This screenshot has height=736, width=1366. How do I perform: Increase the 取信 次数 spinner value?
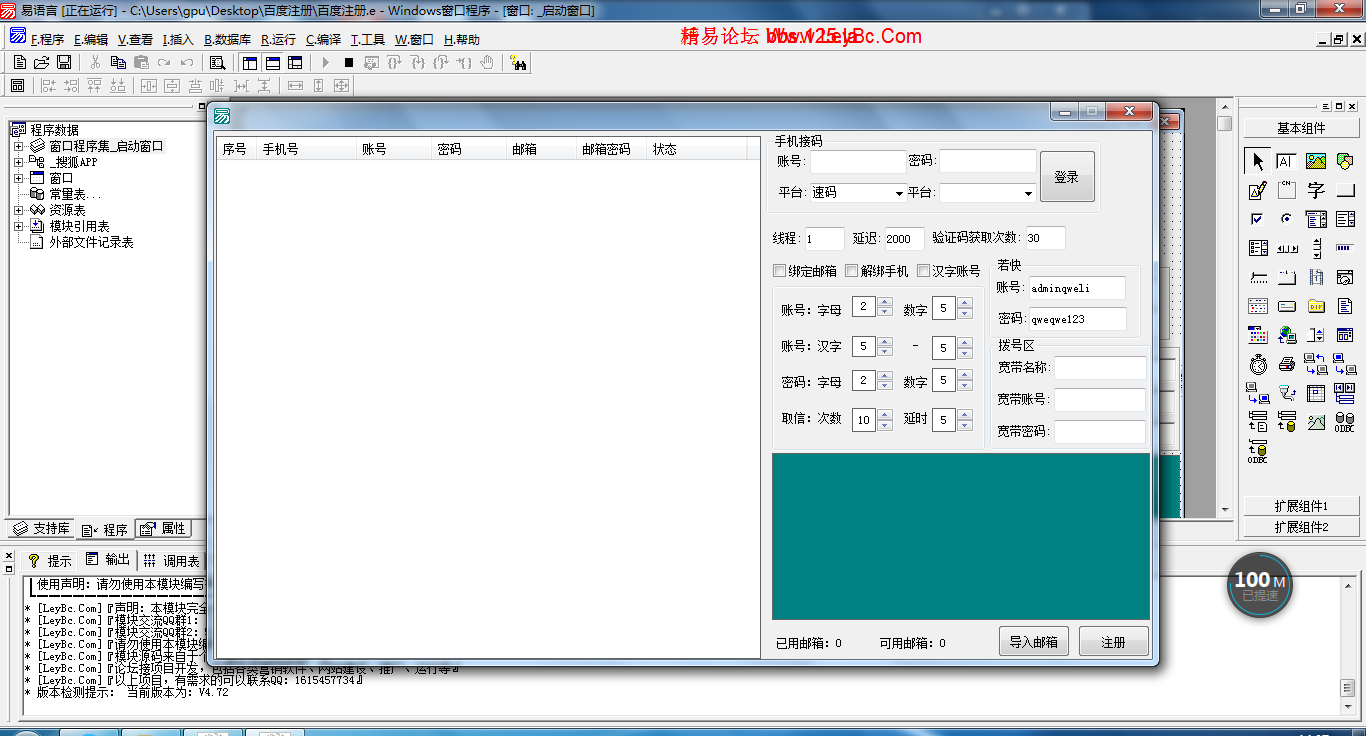pos(884,414)
